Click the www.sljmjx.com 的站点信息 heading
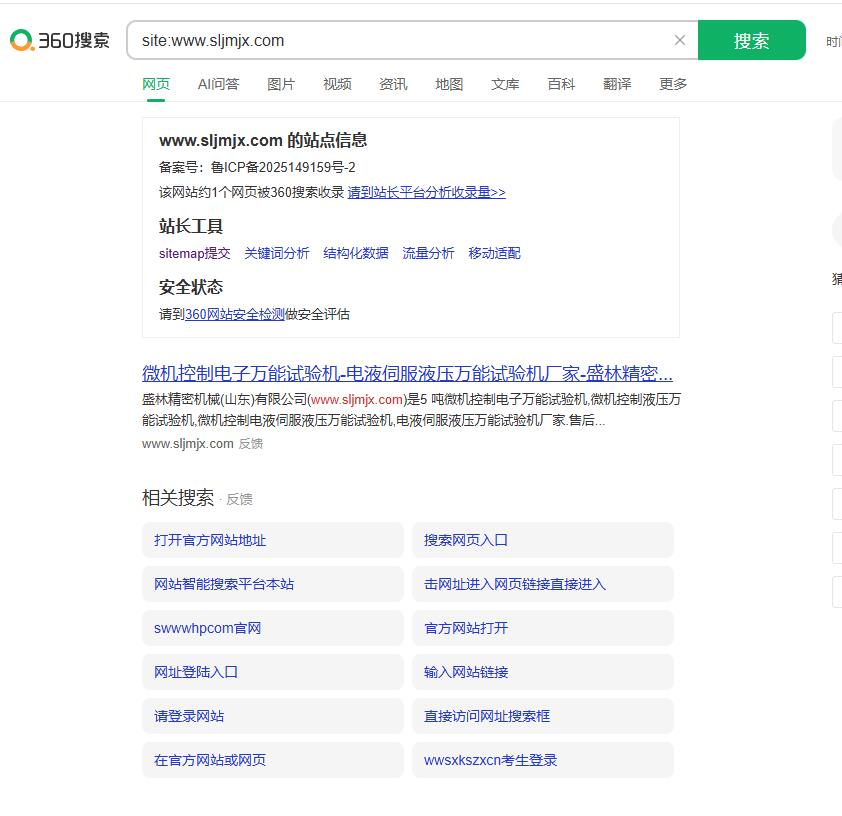 click(263, 140)
